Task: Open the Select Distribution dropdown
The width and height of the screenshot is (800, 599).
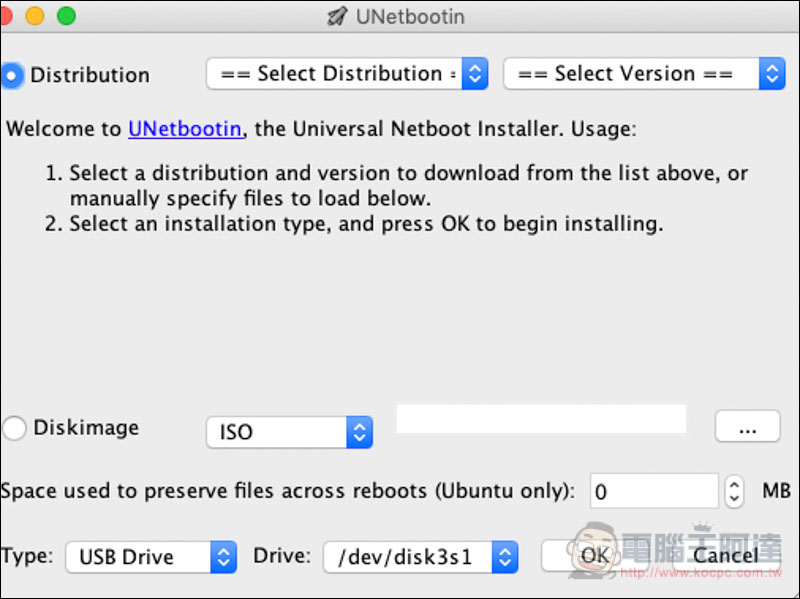Action: pos(347,74)
